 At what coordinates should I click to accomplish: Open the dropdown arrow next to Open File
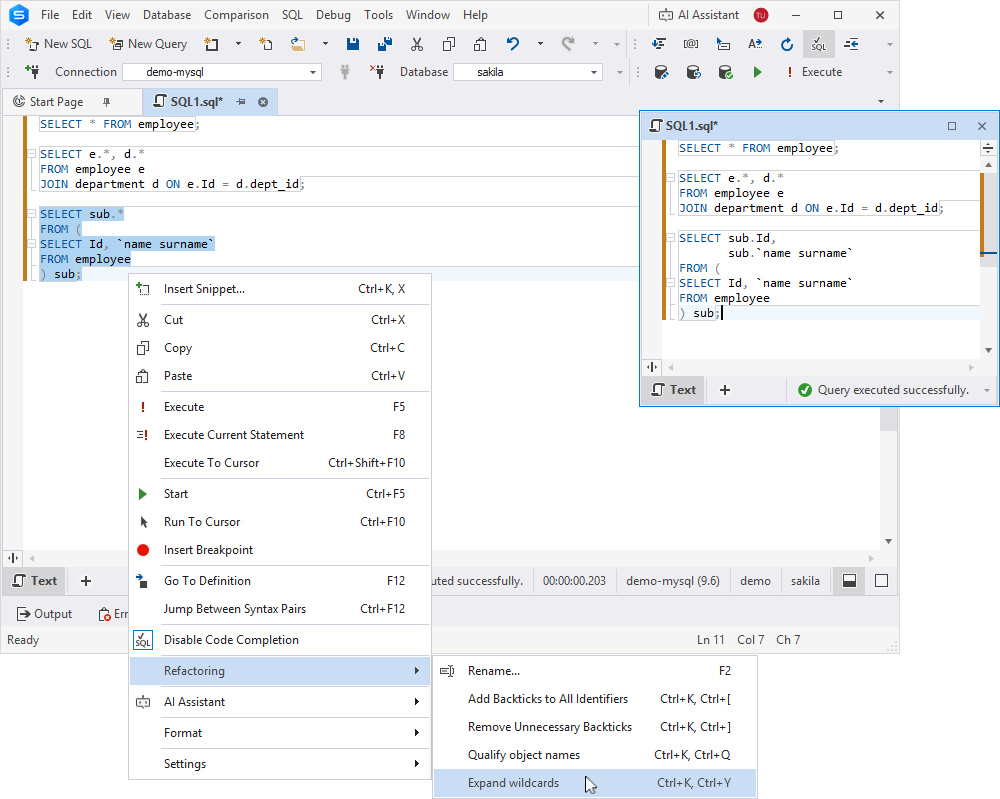[x=325, y=44]
